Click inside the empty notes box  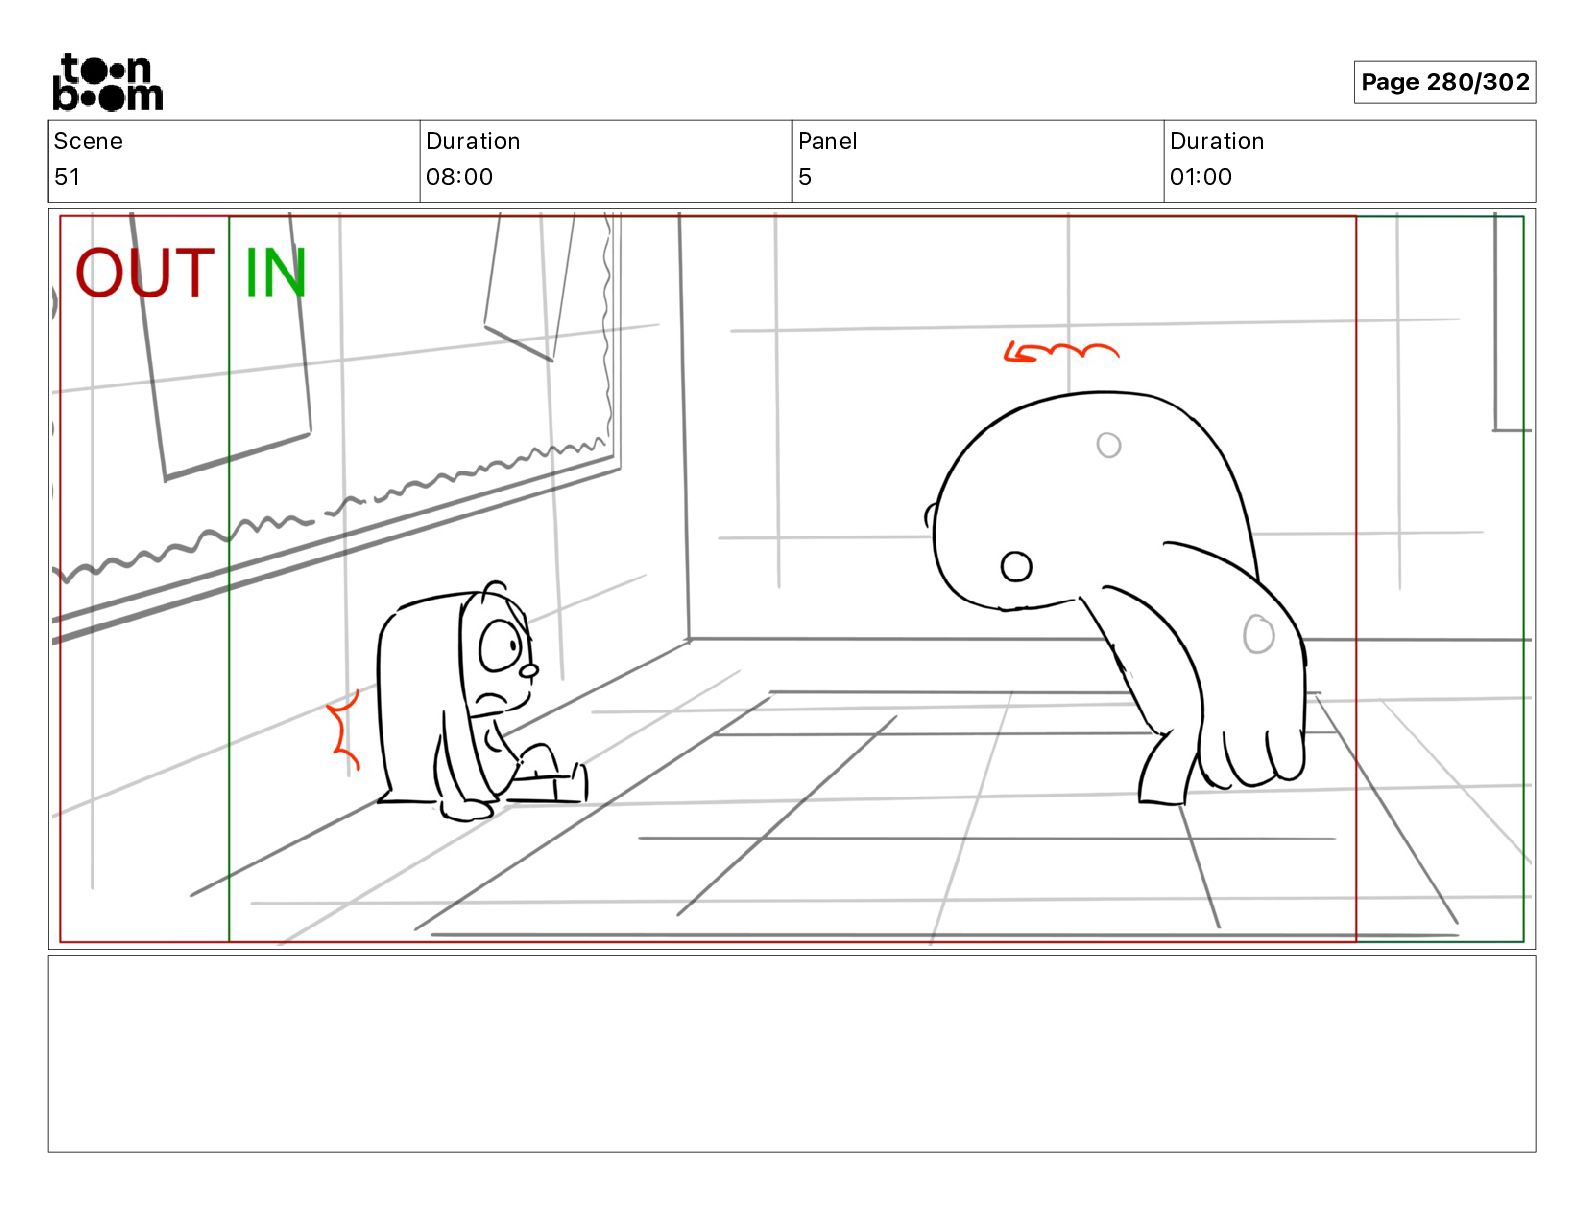click(x=792, y=1054)
